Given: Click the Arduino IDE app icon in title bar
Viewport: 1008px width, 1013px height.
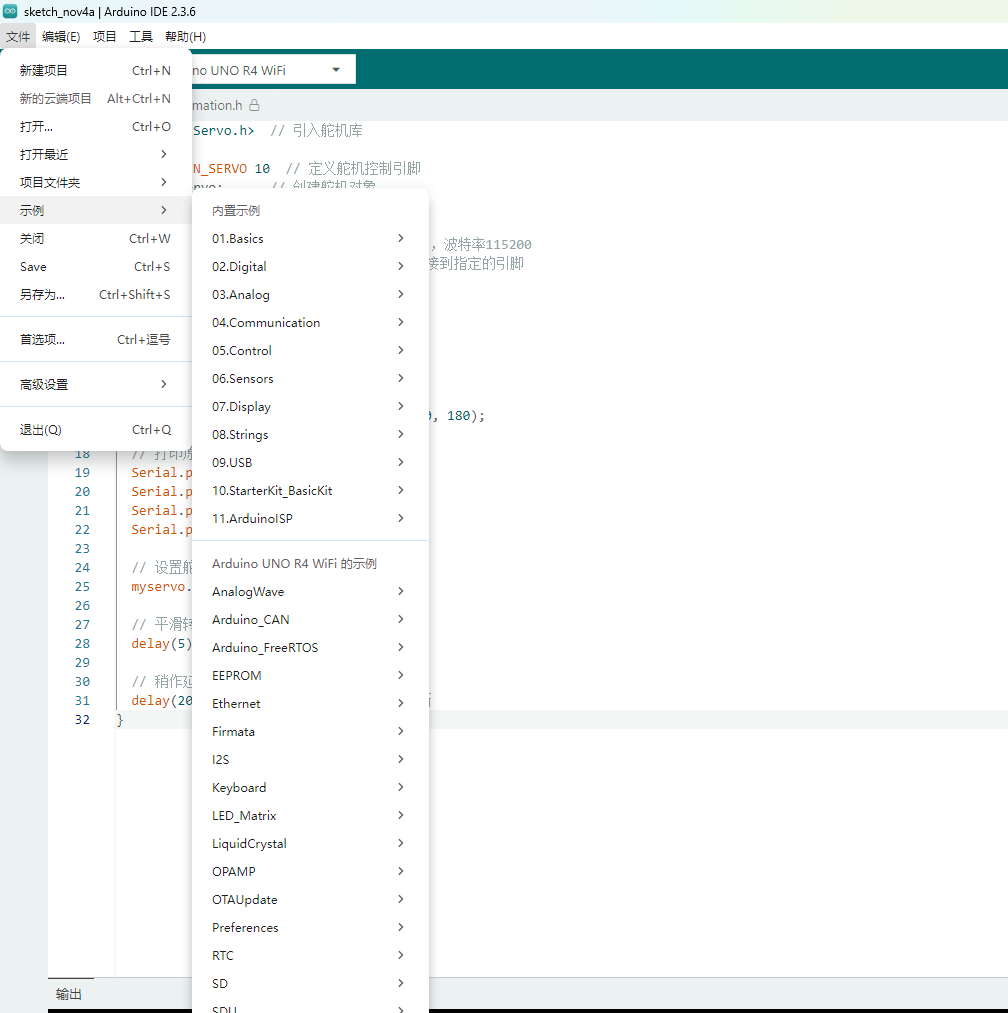Looking at the screenshot, I should point(10,11).
